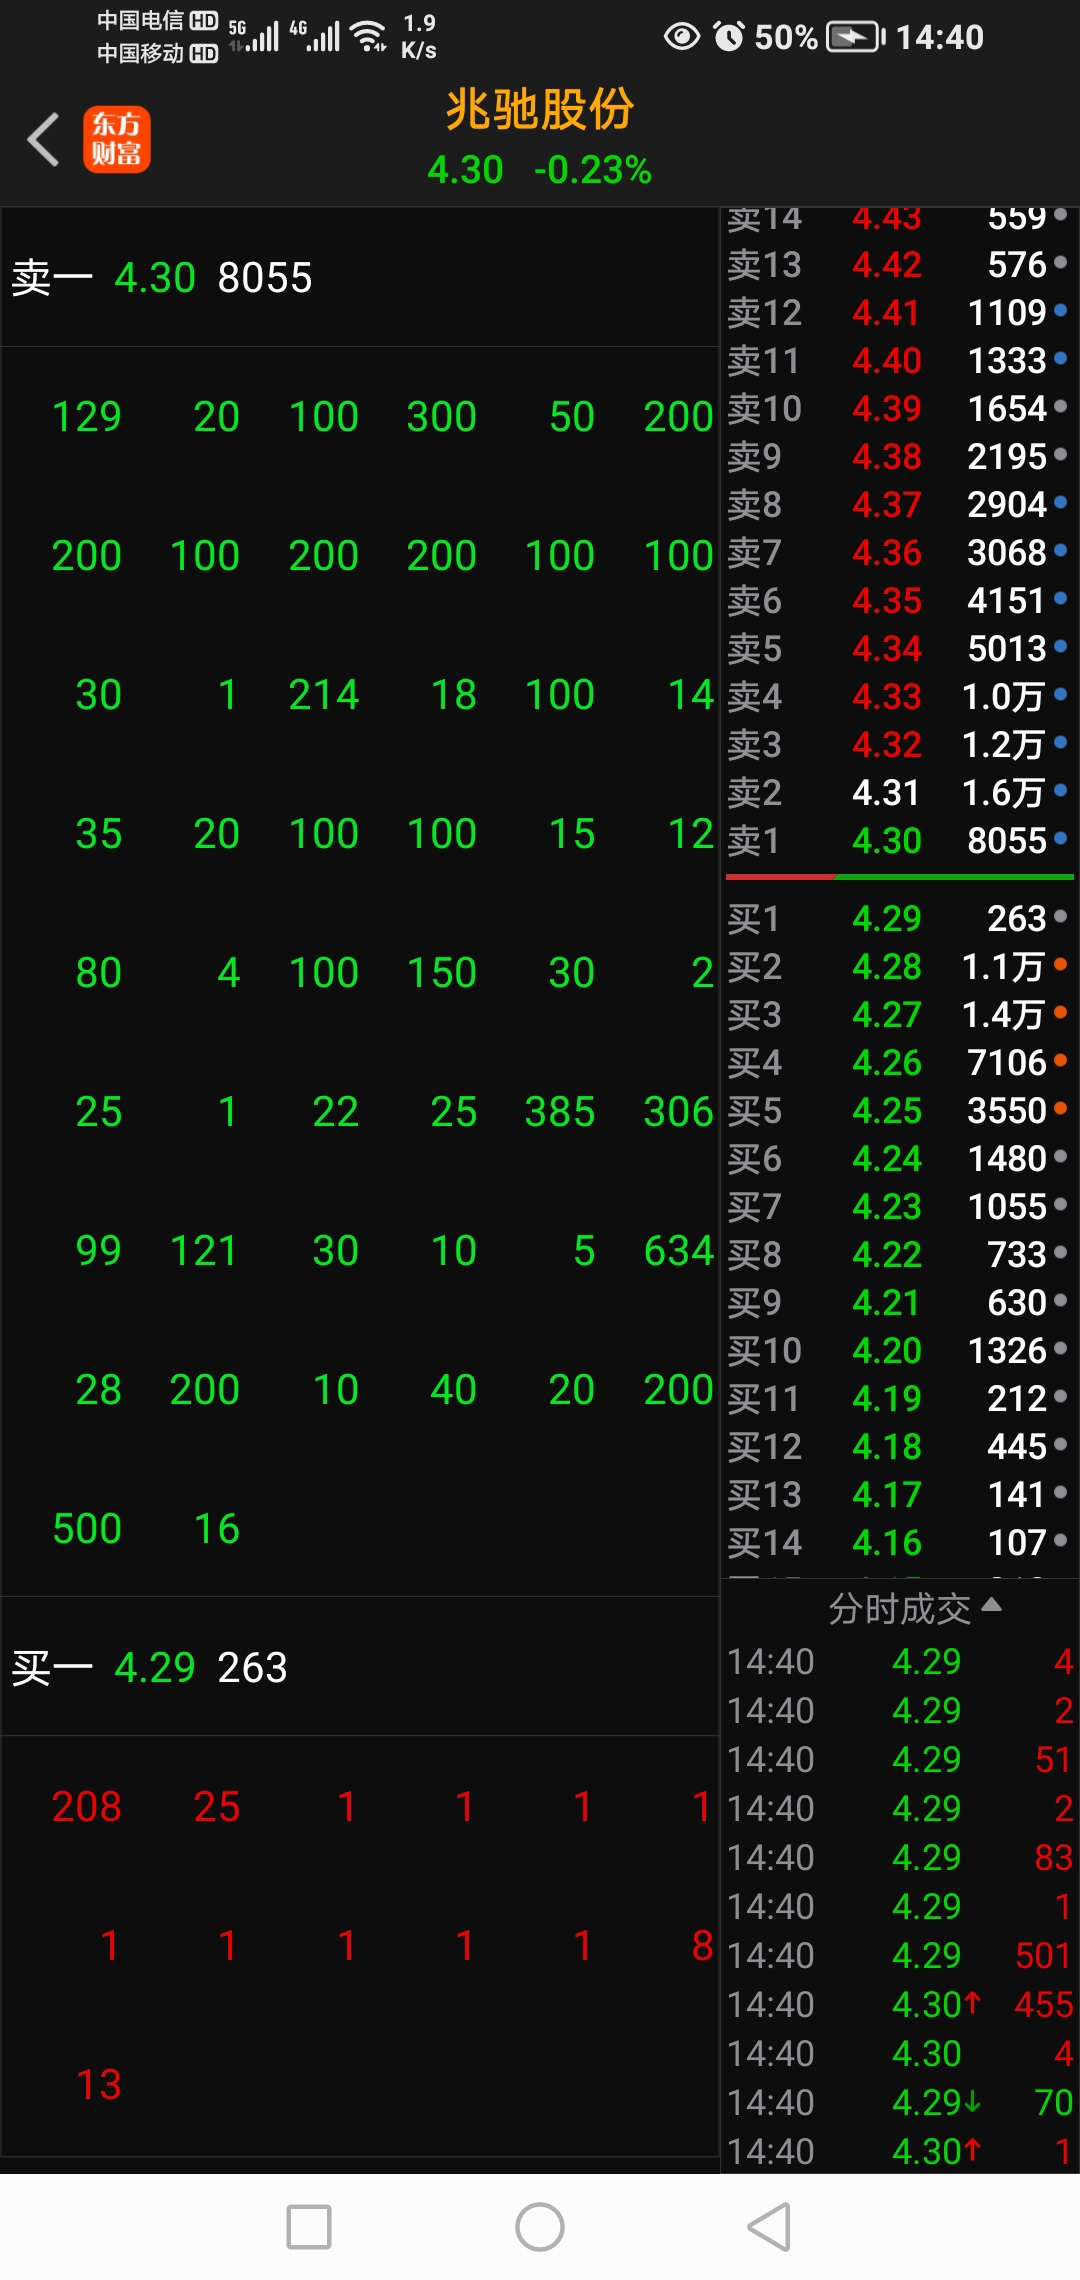Tap the WiFi status icon
The image size is (1080, 2280).
370,36
